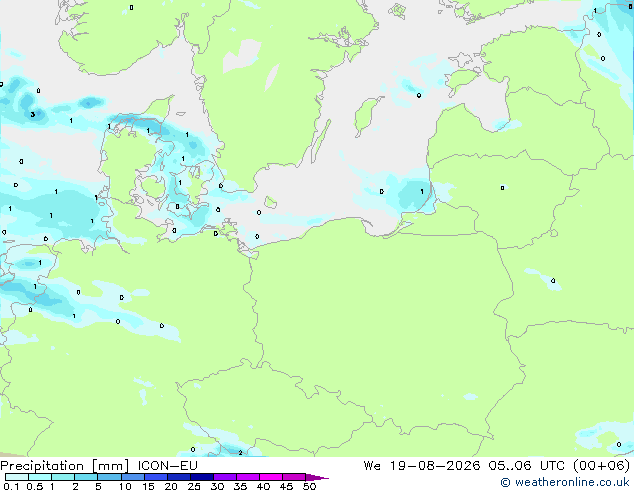Pick the 30–35 mm purple swatch

(225, 477)
